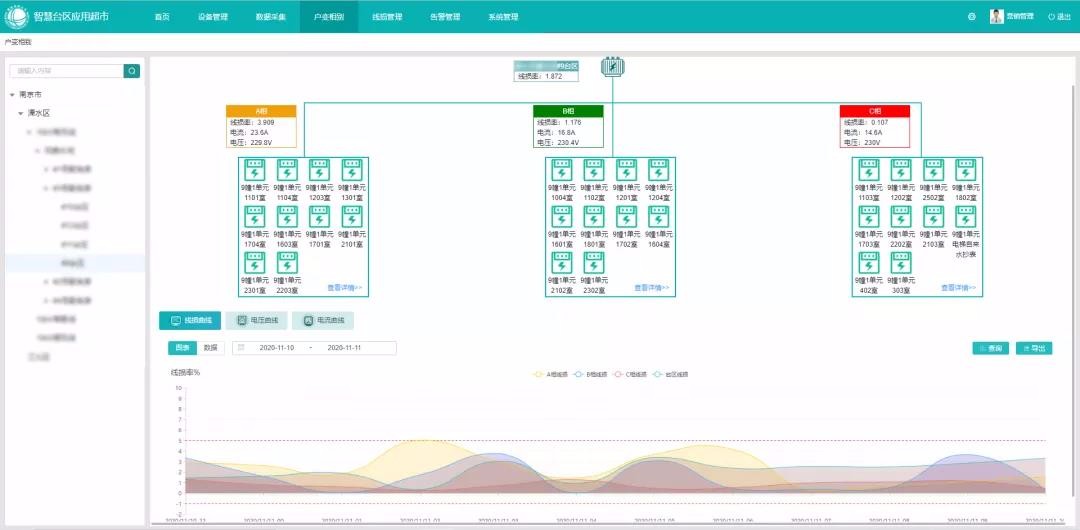1080x530 pixels.
Task: Click 查看详情 link under B相 group
Action: point(651,288)
